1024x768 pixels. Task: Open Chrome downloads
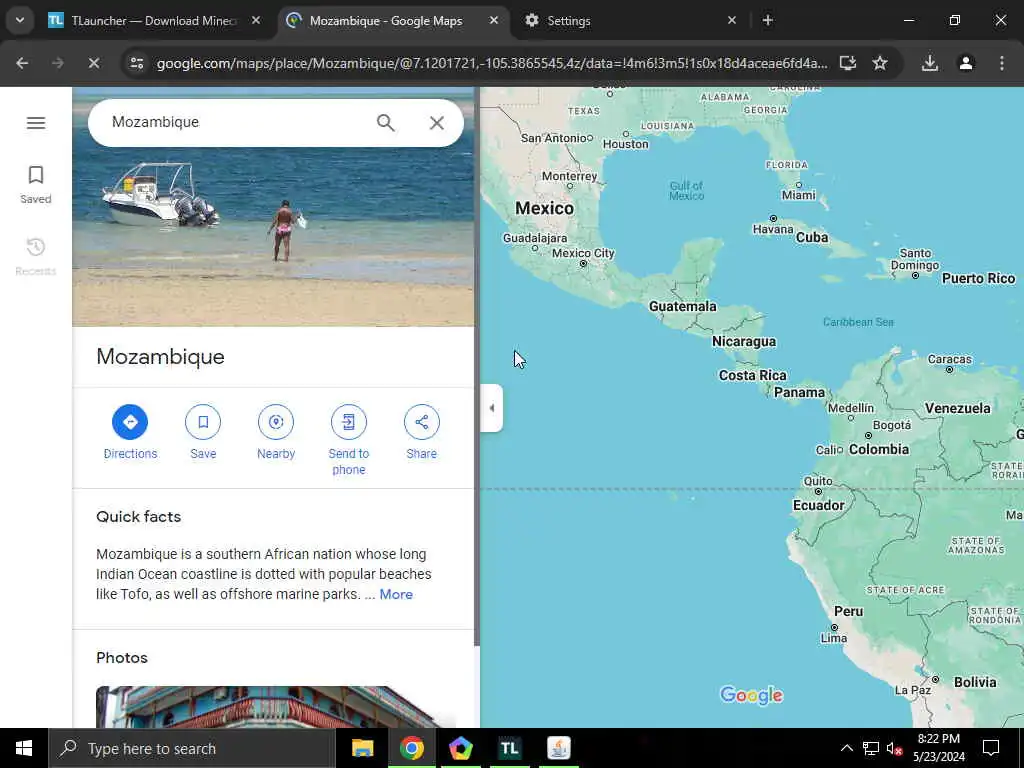(x=930, y=63)
